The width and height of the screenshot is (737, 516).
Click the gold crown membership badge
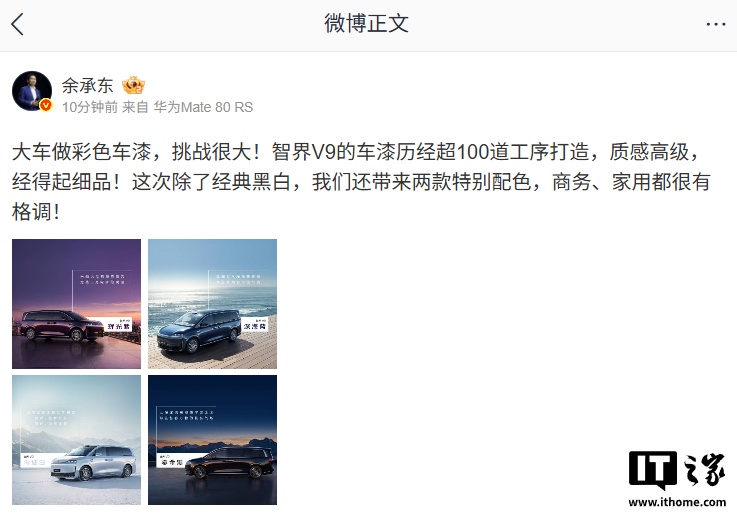point(133,86)
